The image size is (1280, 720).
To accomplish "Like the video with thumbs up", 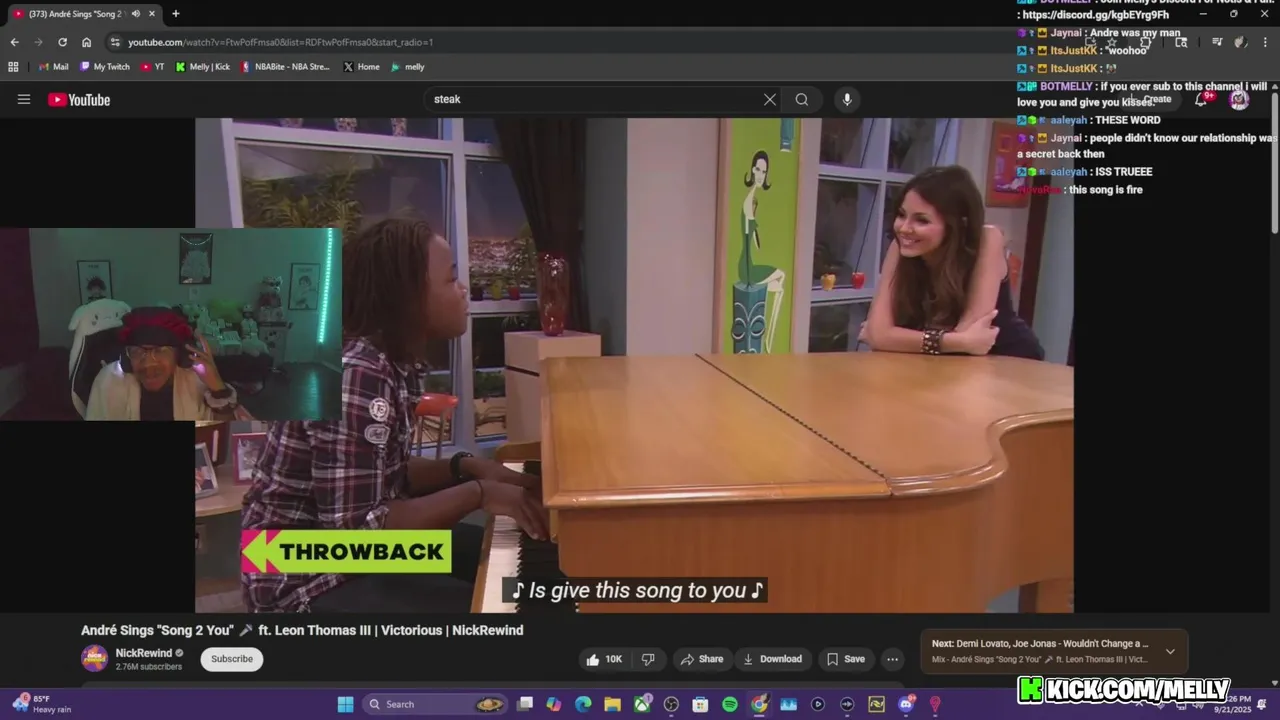I will click(x=593, y=659).
